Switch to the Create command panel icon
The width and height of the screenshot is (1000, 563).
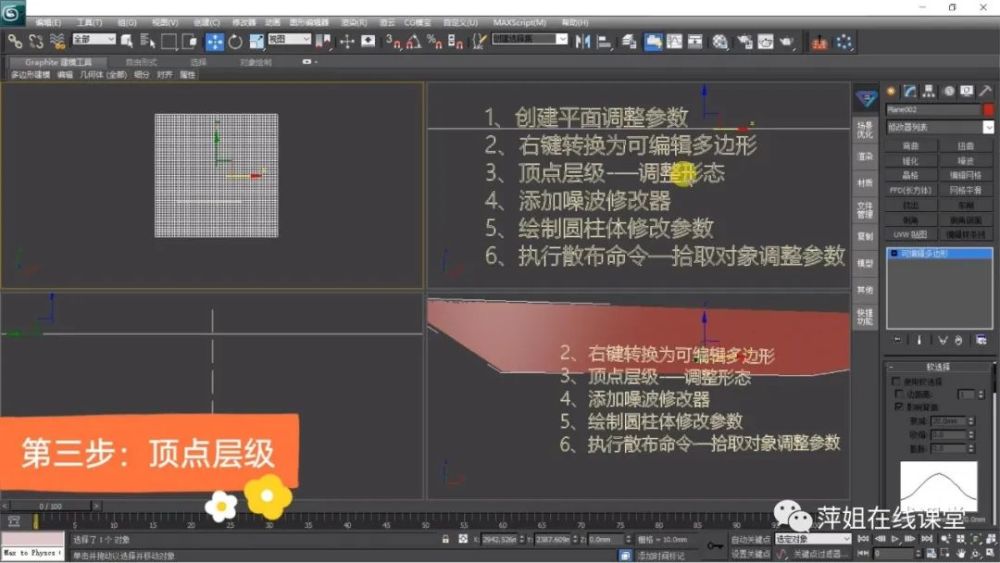[x=892, y=91]
